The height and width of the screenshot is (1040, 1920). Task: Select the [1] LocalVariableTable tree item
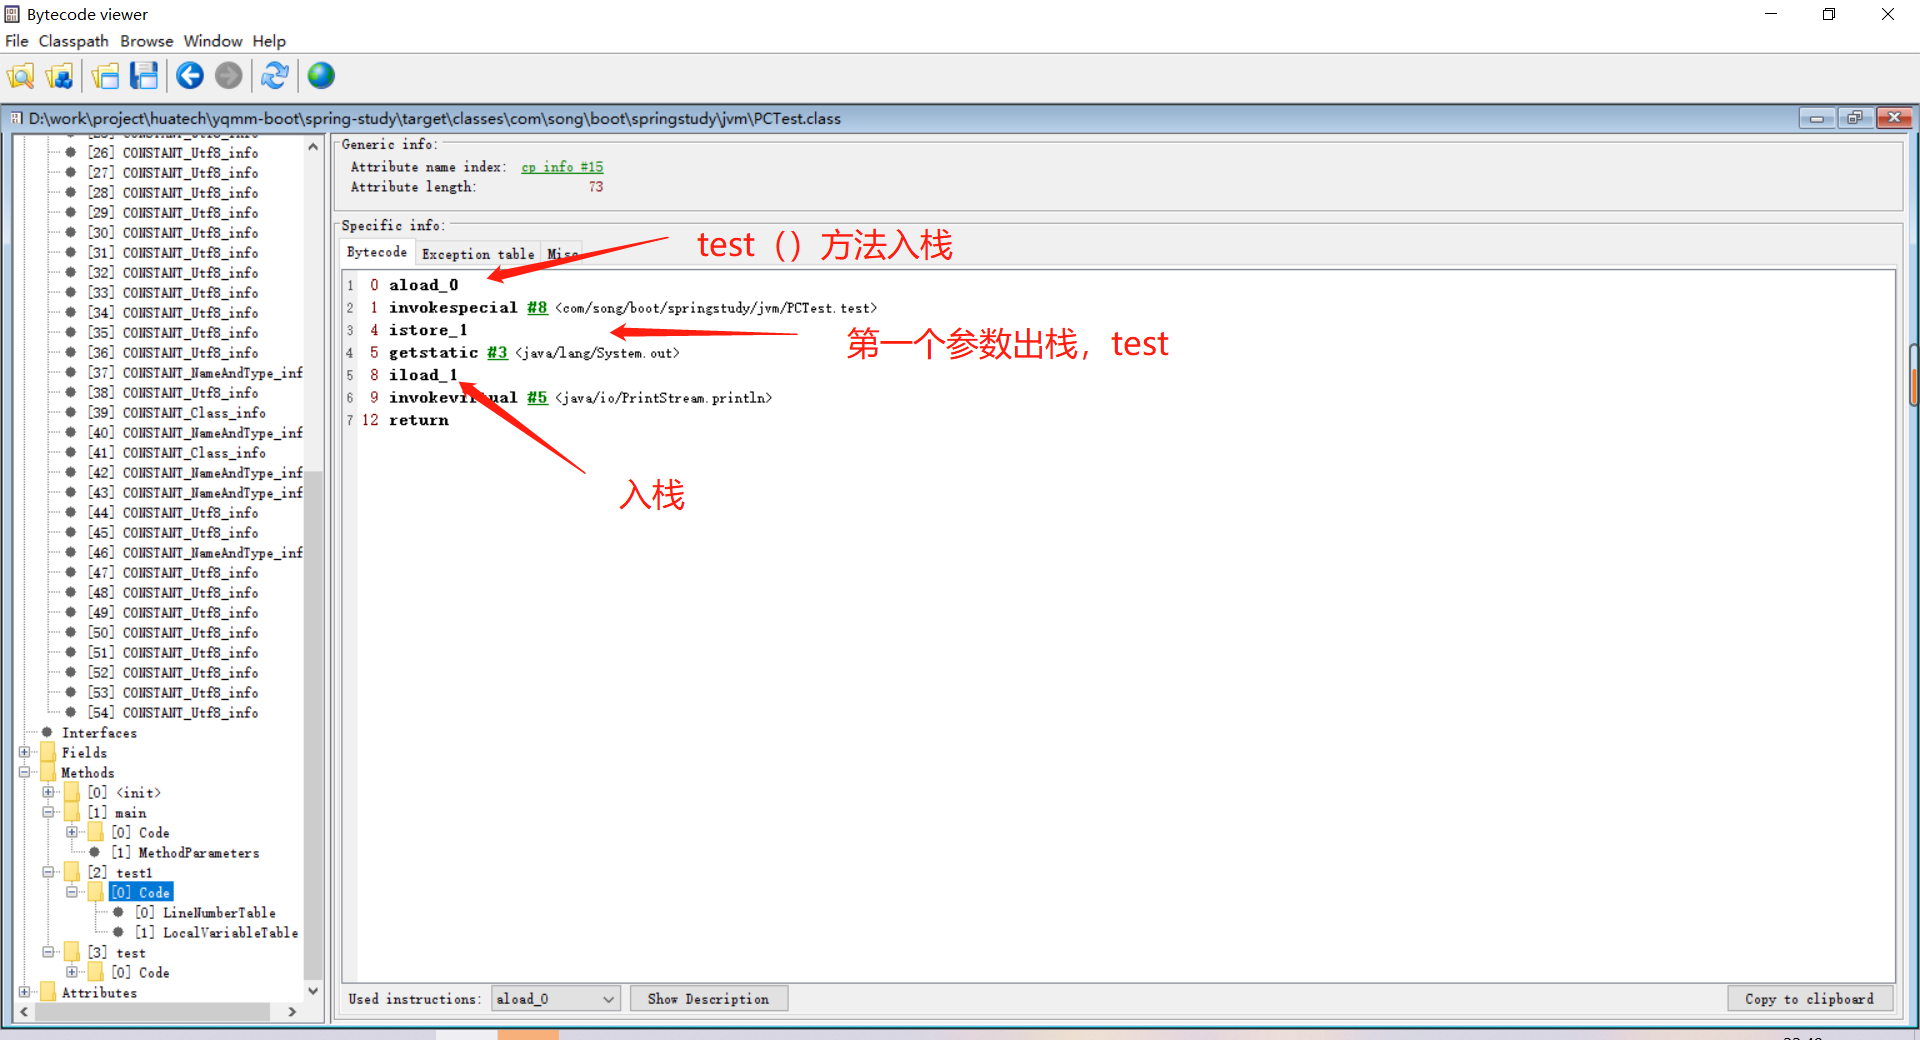point(217,932)
